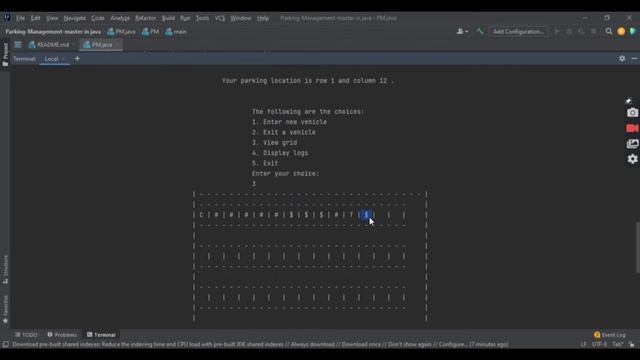Viewport: 640px width, 360px height.
Task: Open terminal panel settings gear
Action: pyautogui.click(x=622, y=59)
